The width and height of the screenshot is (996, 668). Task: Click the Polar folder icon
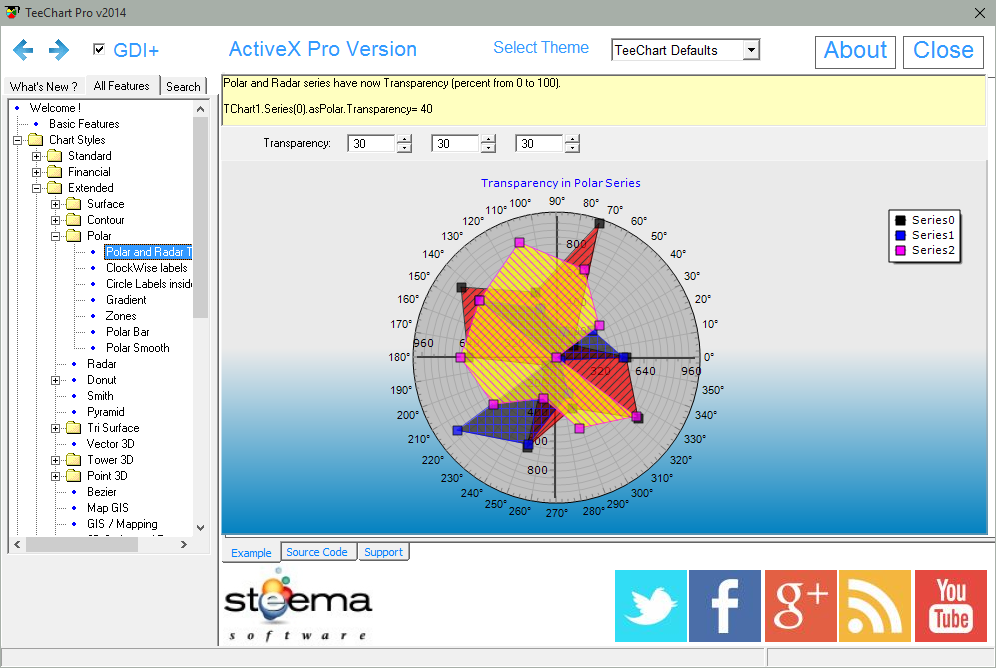[x=74, y=236]
